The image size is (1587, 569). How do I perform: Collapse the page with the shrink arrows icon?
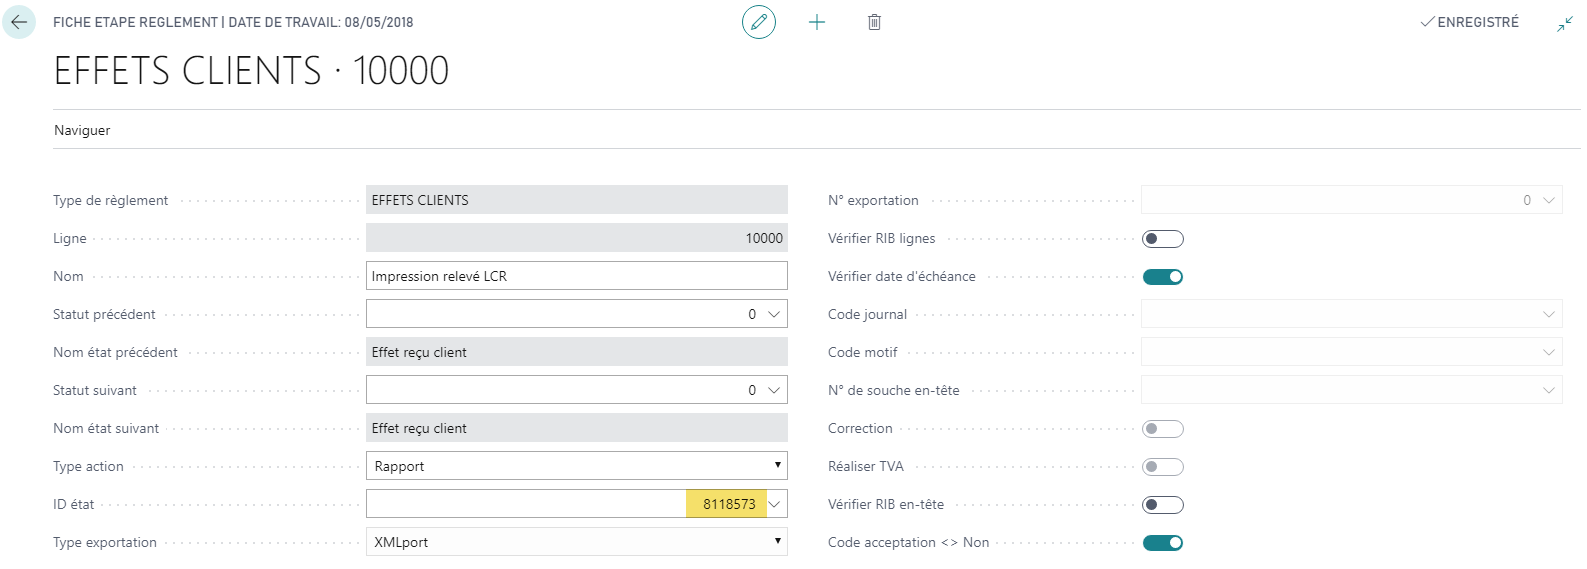(x=1565, y=23)
